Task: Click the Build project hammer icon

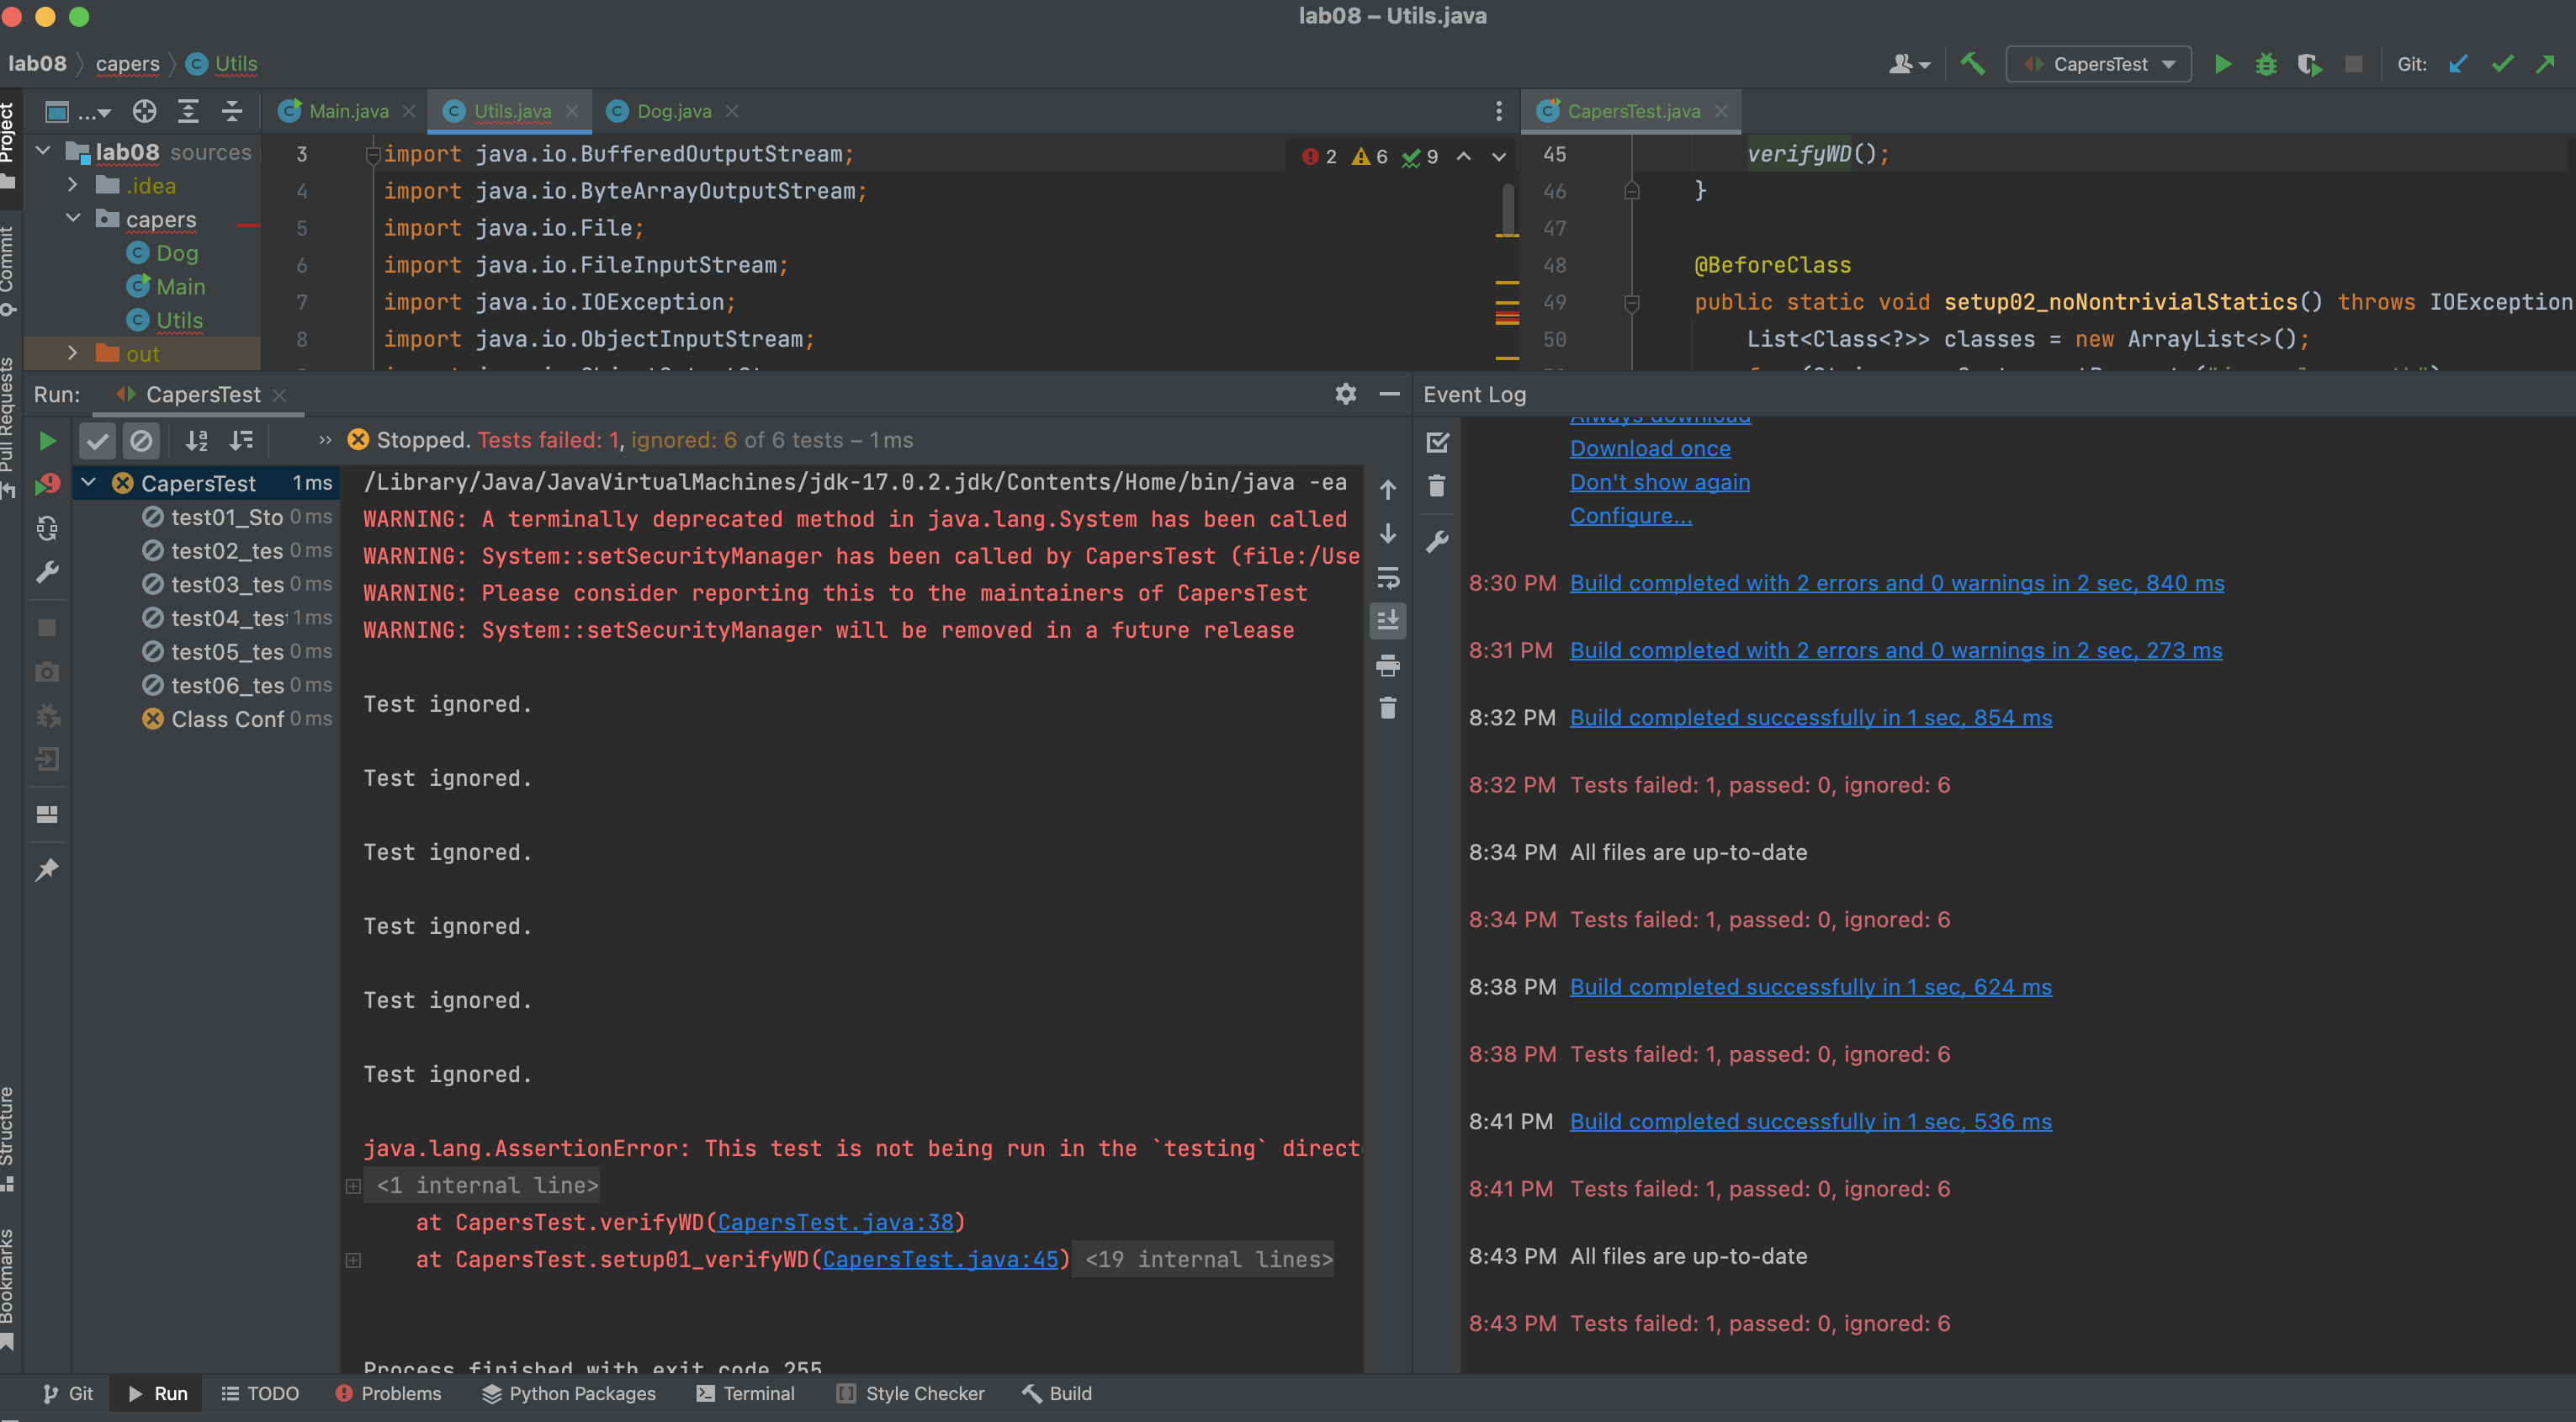Action: tap(1972, 65)
